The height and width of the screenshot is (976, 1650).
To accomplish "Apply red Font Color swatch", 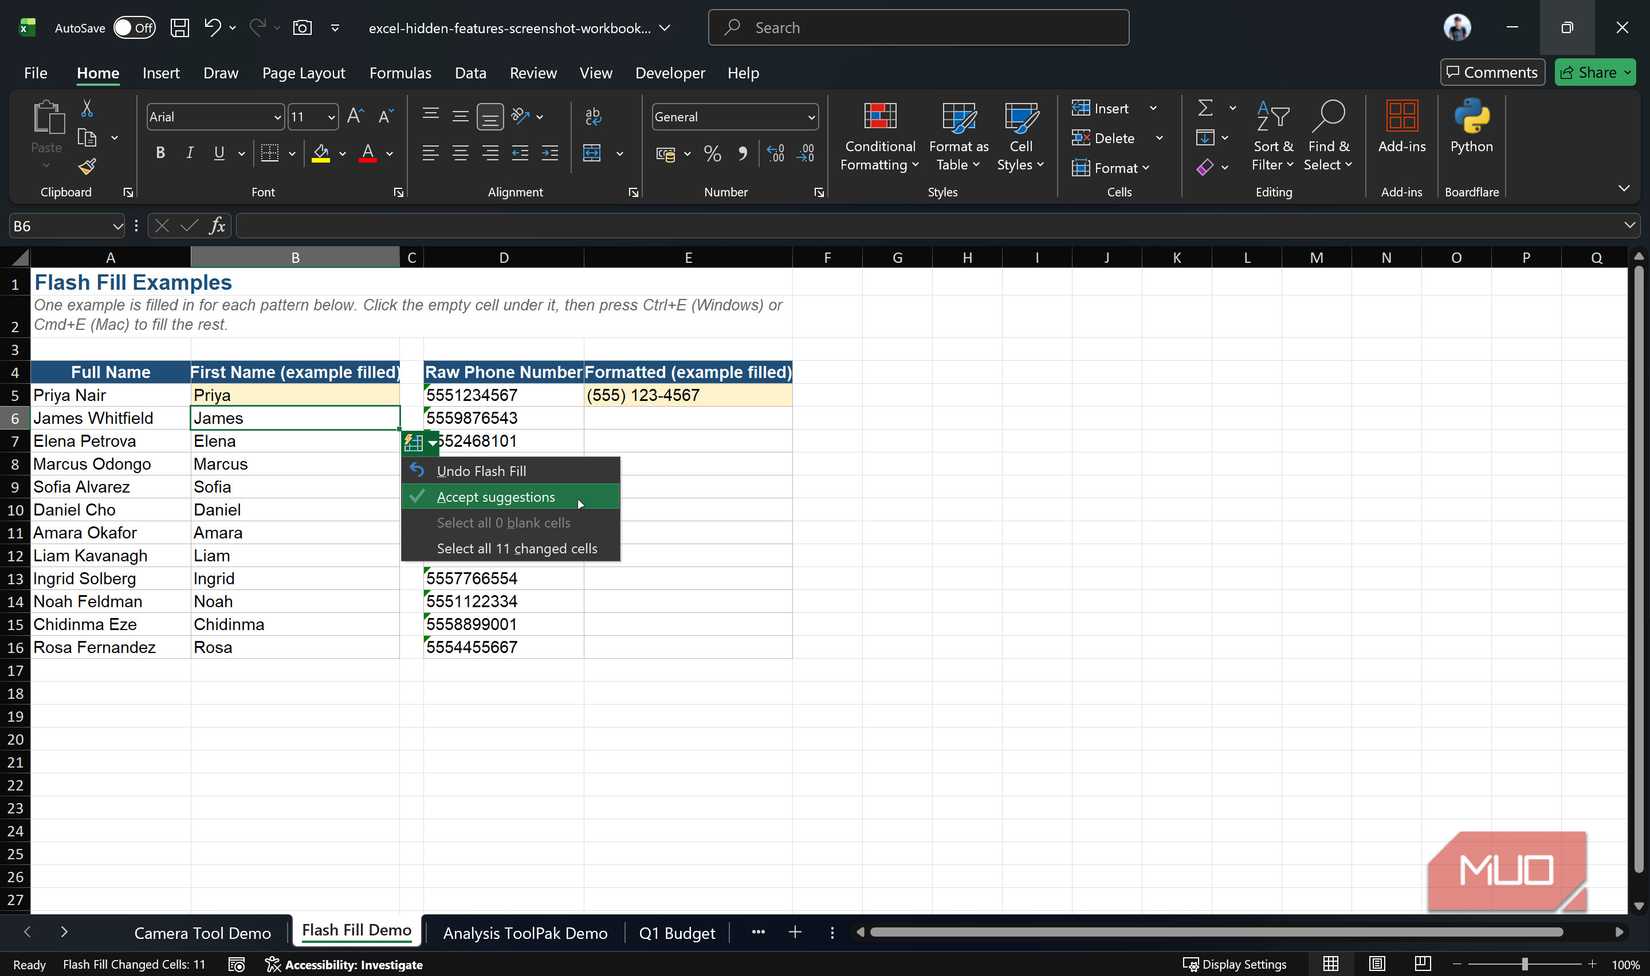I will coord(368,153).
